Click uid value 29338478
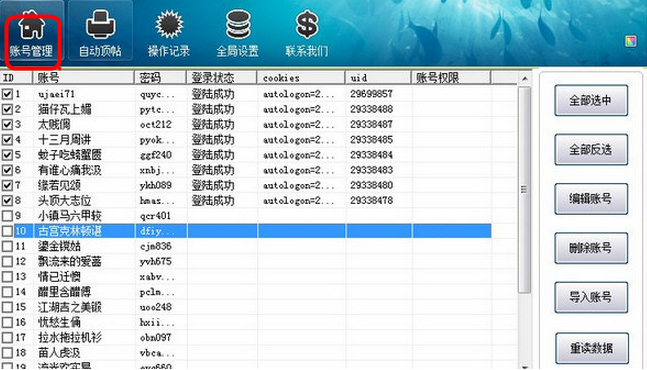The height and width of the screenshot is (370, 647). 371,200
